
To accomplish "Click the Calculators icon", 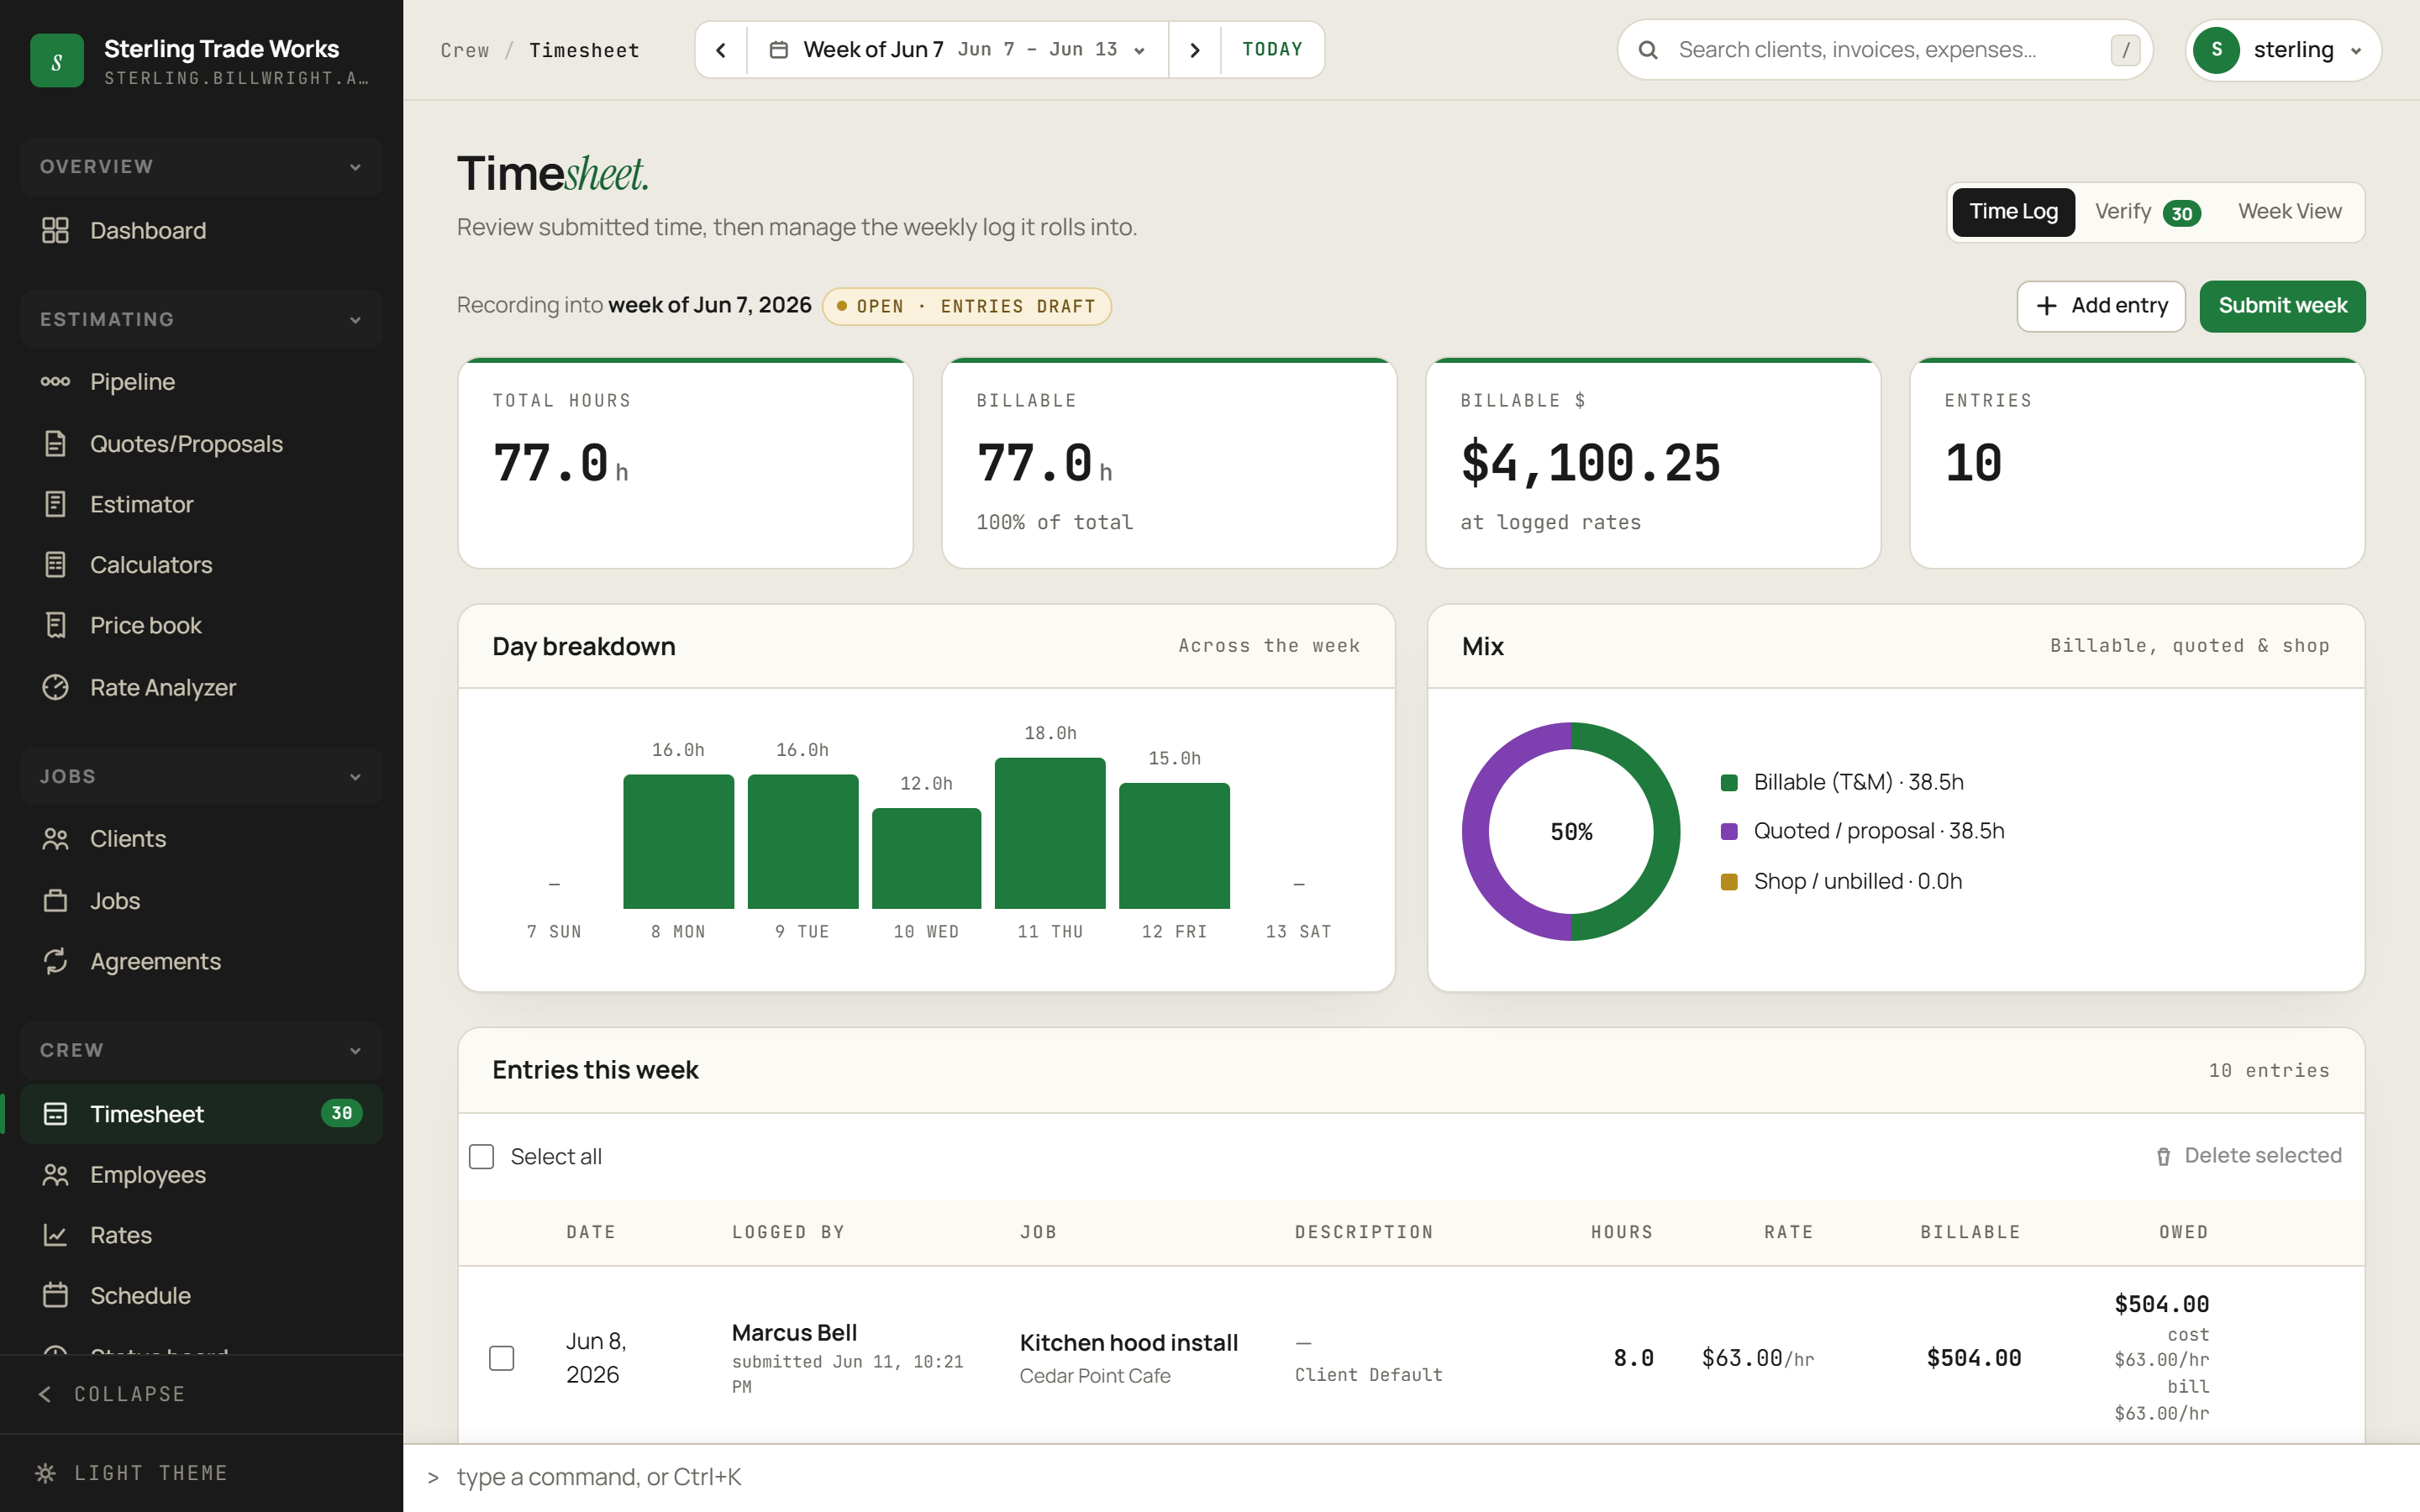I will point(55,565).
